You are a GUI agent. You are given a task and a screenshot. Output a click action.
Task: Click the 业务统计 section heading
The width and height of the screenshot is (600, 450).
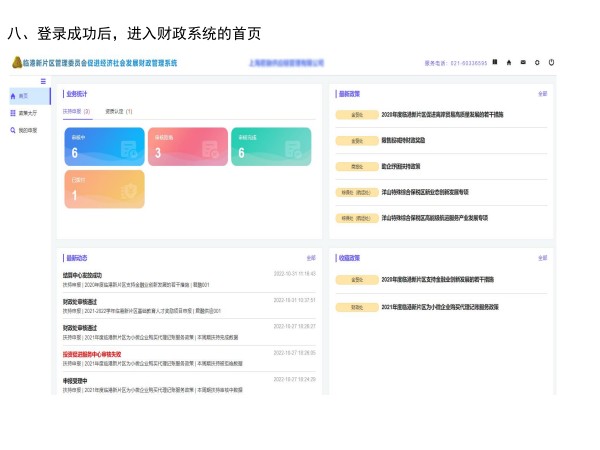pyautogui.click(x=77, y=94)
